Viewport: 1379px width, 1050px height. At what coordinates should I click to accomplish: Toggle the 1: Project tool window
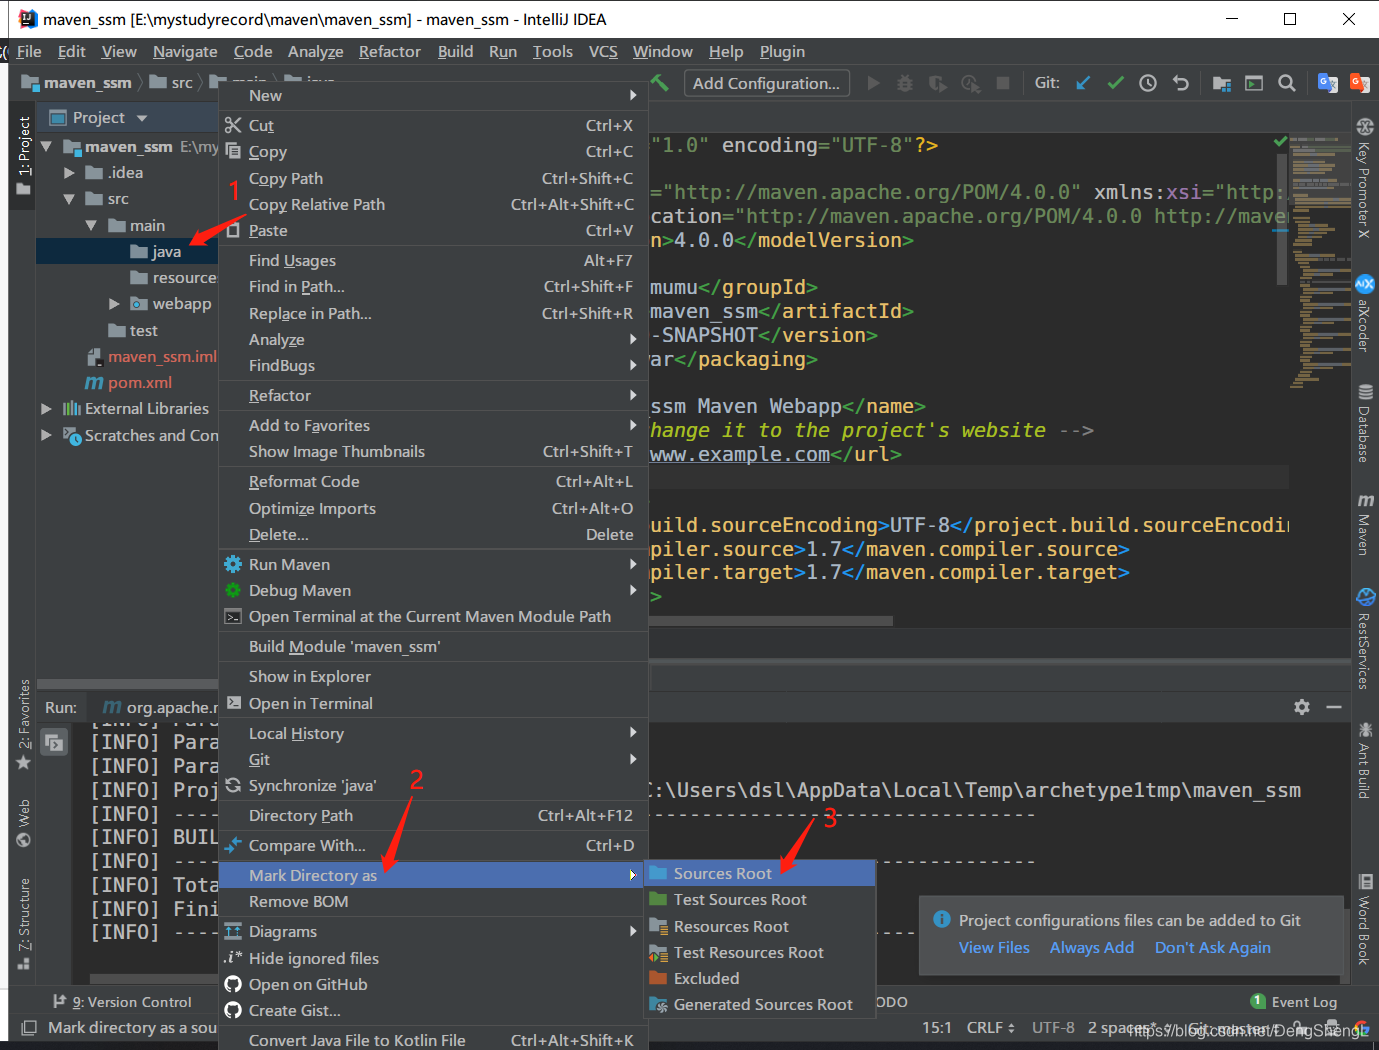(24, 156)
